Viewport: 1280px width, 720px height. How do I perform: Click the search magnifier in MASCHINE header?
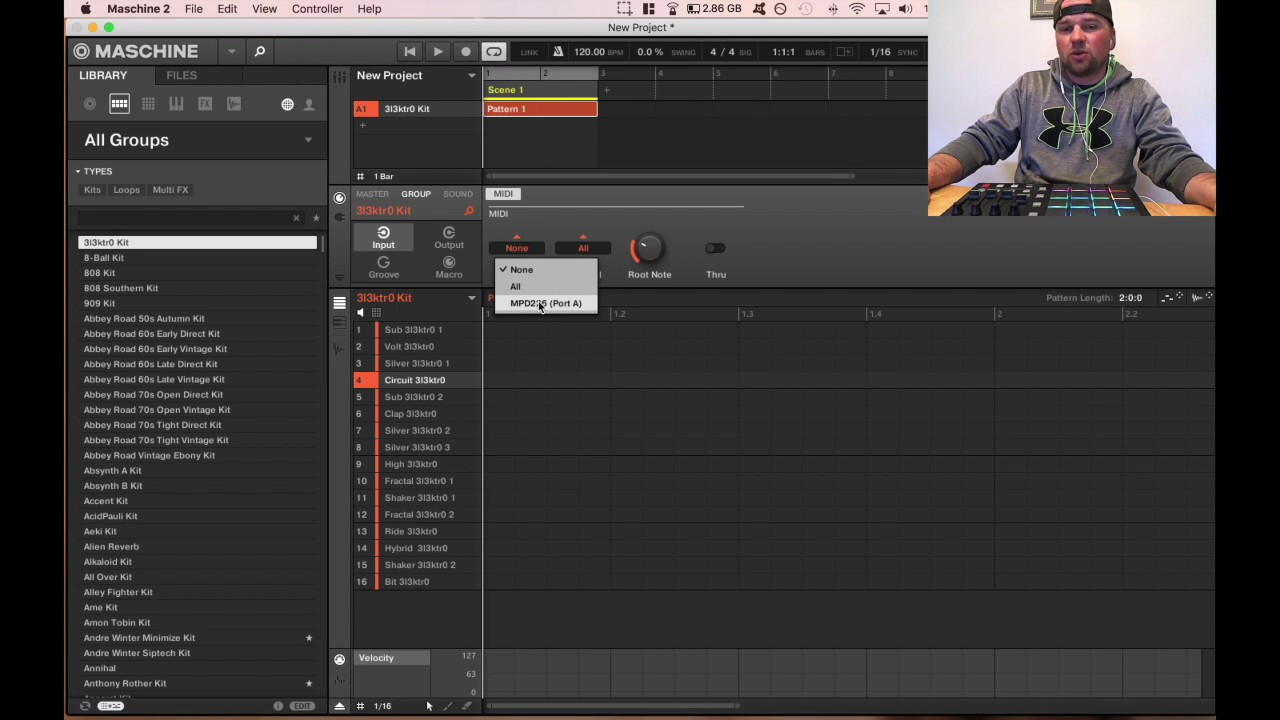260,51
